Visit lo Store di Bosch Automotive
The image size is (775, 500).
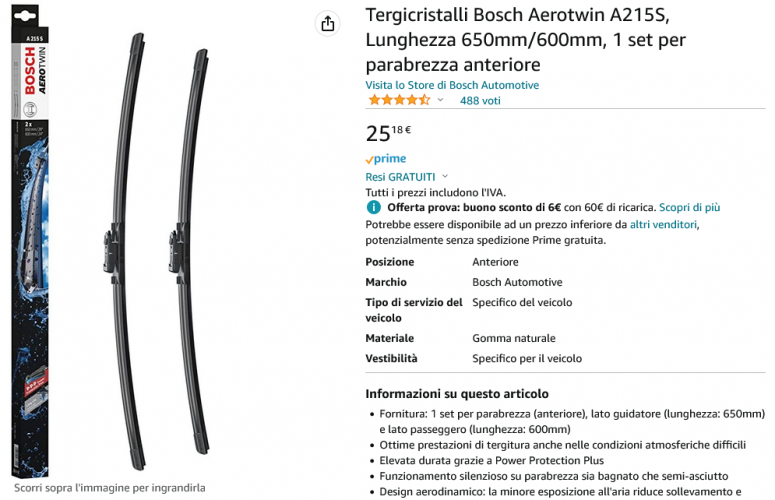point(452,85)
